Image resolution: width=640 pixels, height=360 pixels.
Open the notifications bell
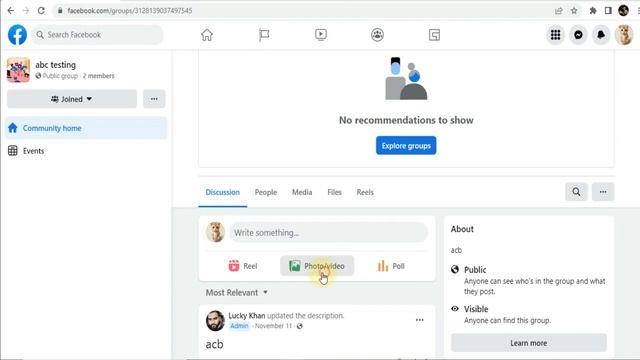click(x=601, y=35)
